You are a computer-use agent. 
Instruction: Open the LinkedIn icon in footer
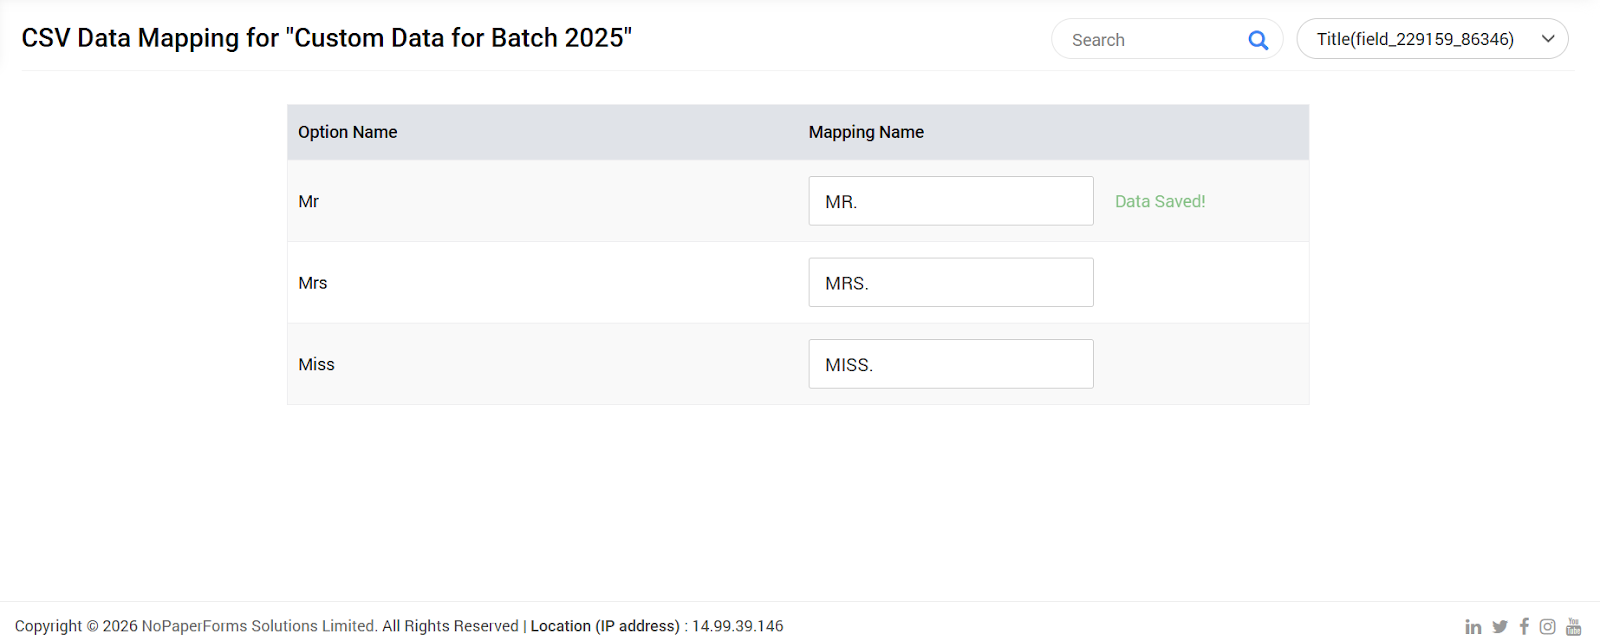point(1473,627)
